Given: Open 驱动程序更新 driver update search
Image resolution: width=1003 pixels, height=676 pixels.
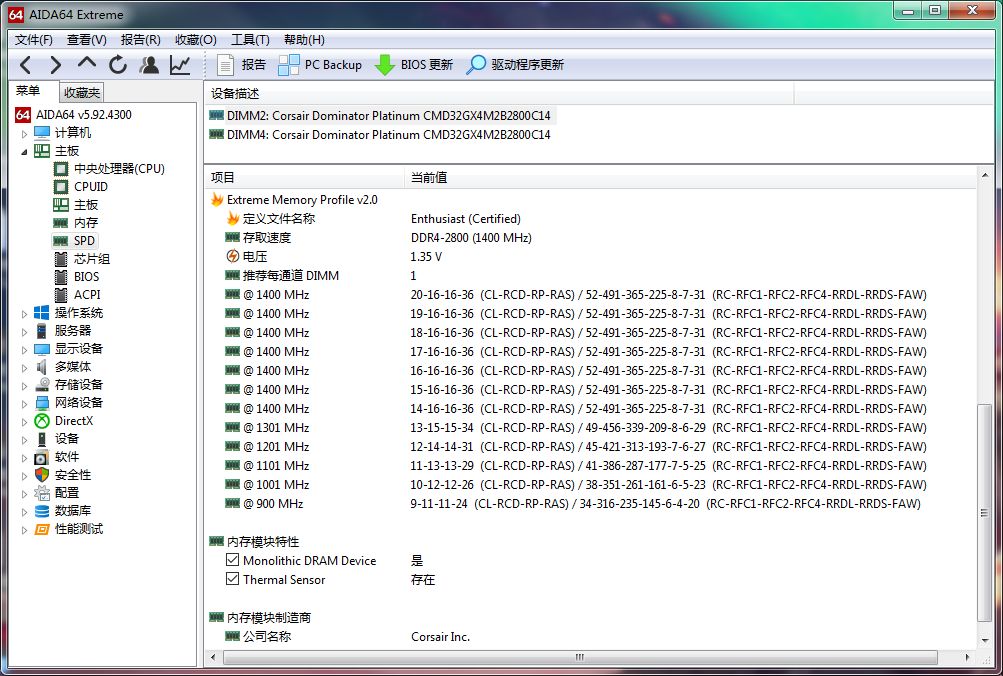Looking at the screenshot, I should [516, 65].
